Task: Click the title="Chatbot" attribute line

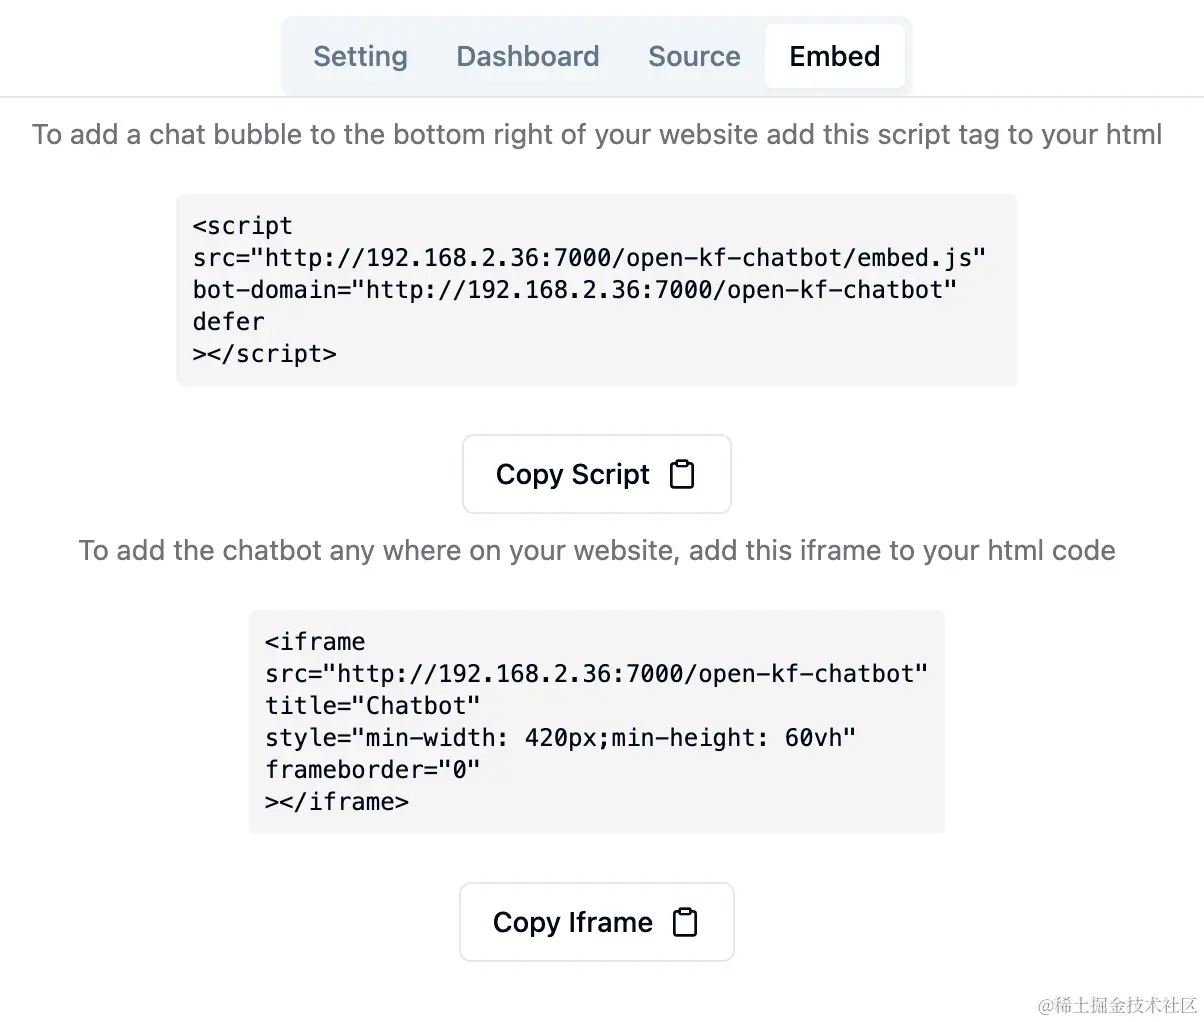Action: coord(372,706)
